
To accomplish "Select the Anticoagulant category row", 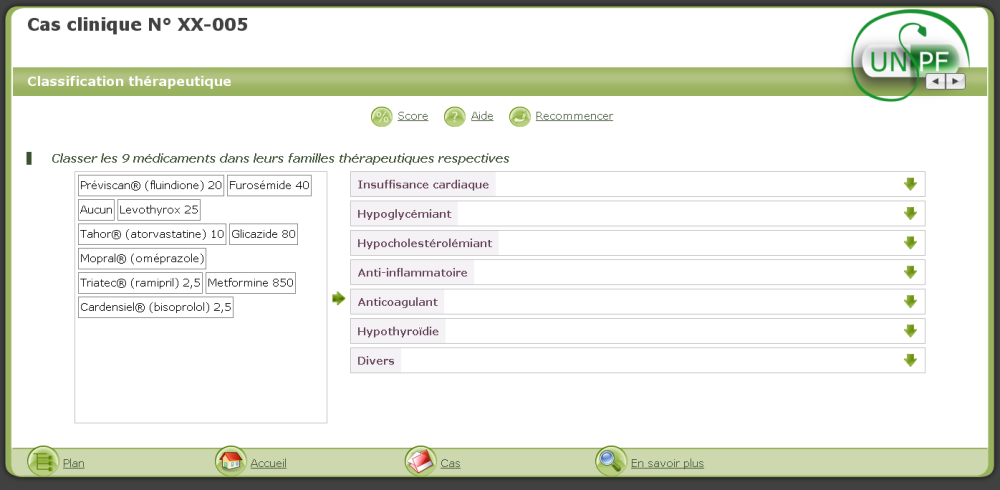I will (637, 302).
